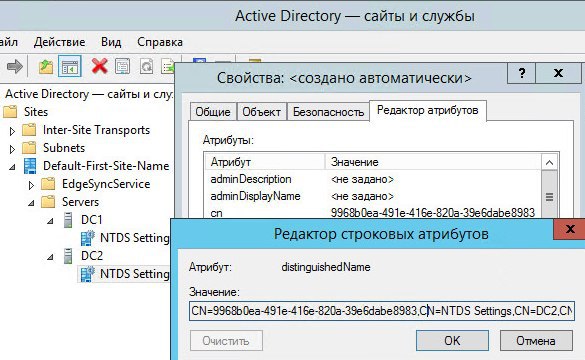
Task: Expand the EdgeSyncService node
Action: (31, 185)
